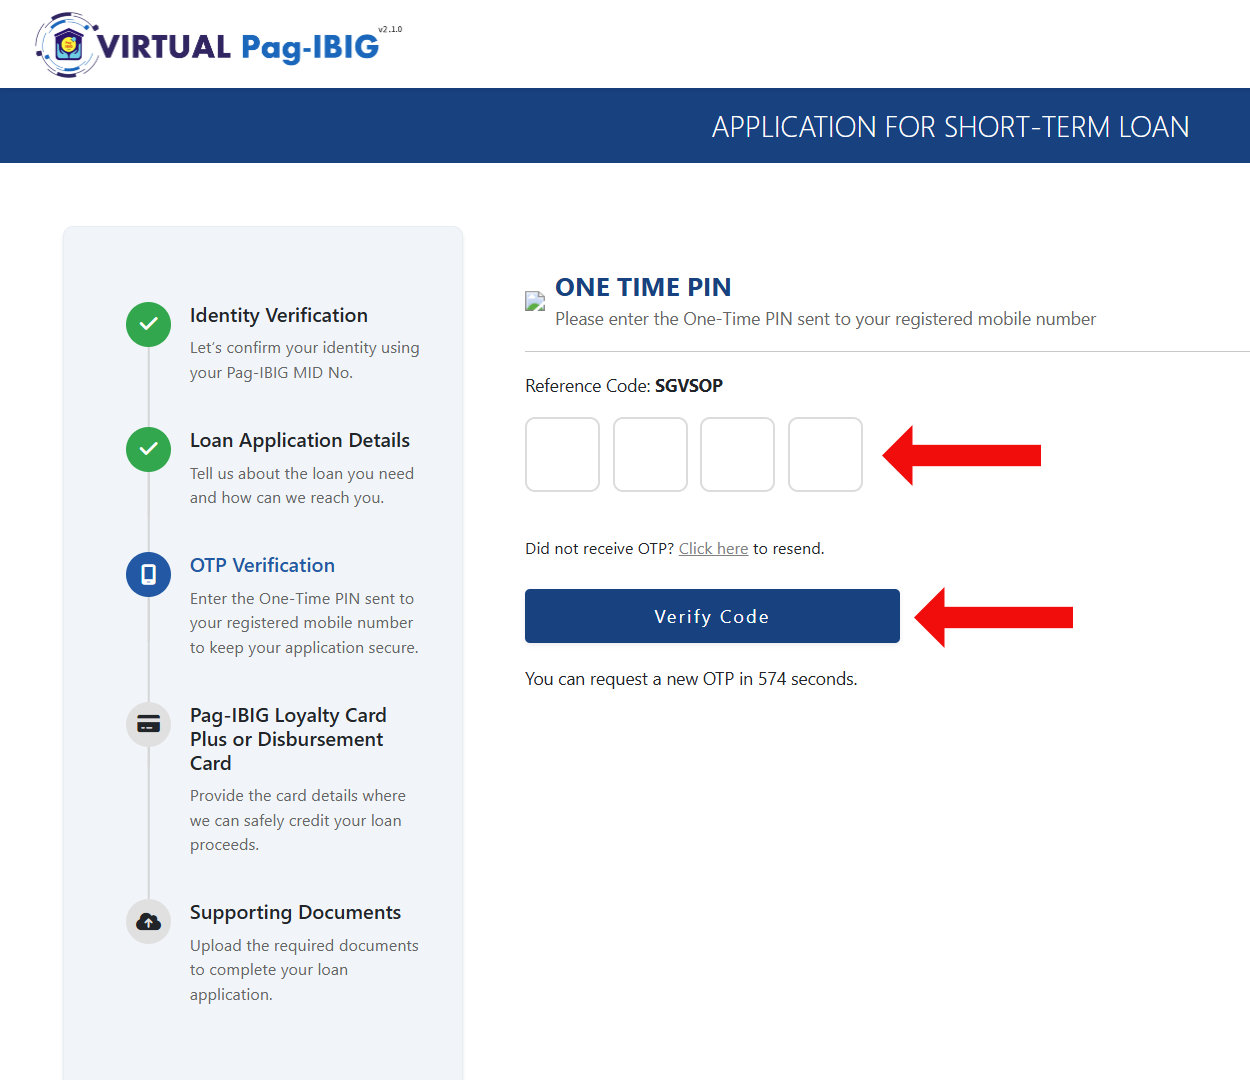Click 'Let's confirm your identity' description text
This screenshot has width=1250, height=1080.
pos(305,360)
